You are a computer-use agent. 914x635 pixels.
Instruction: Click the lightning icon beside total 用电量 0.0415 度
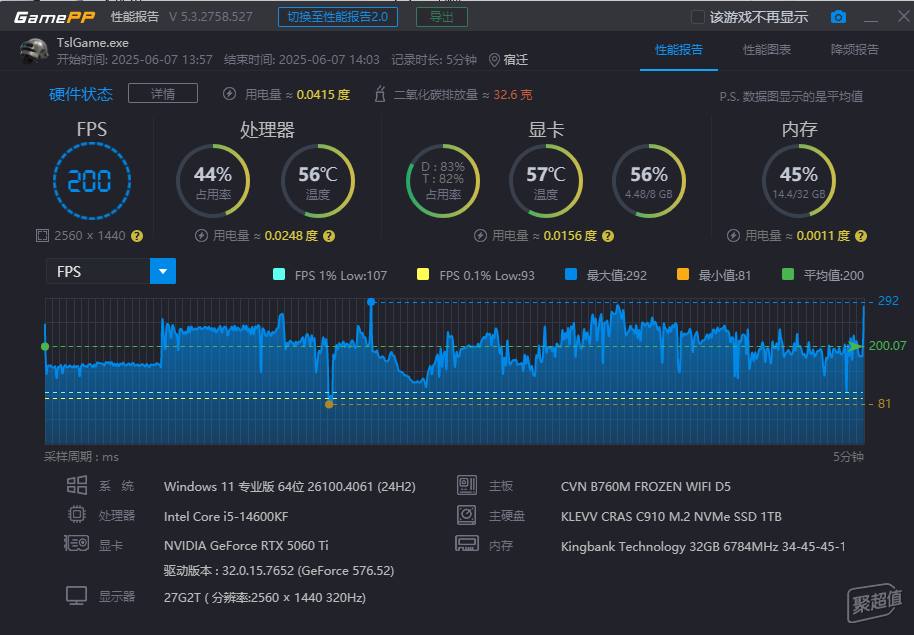pos(229,94)
